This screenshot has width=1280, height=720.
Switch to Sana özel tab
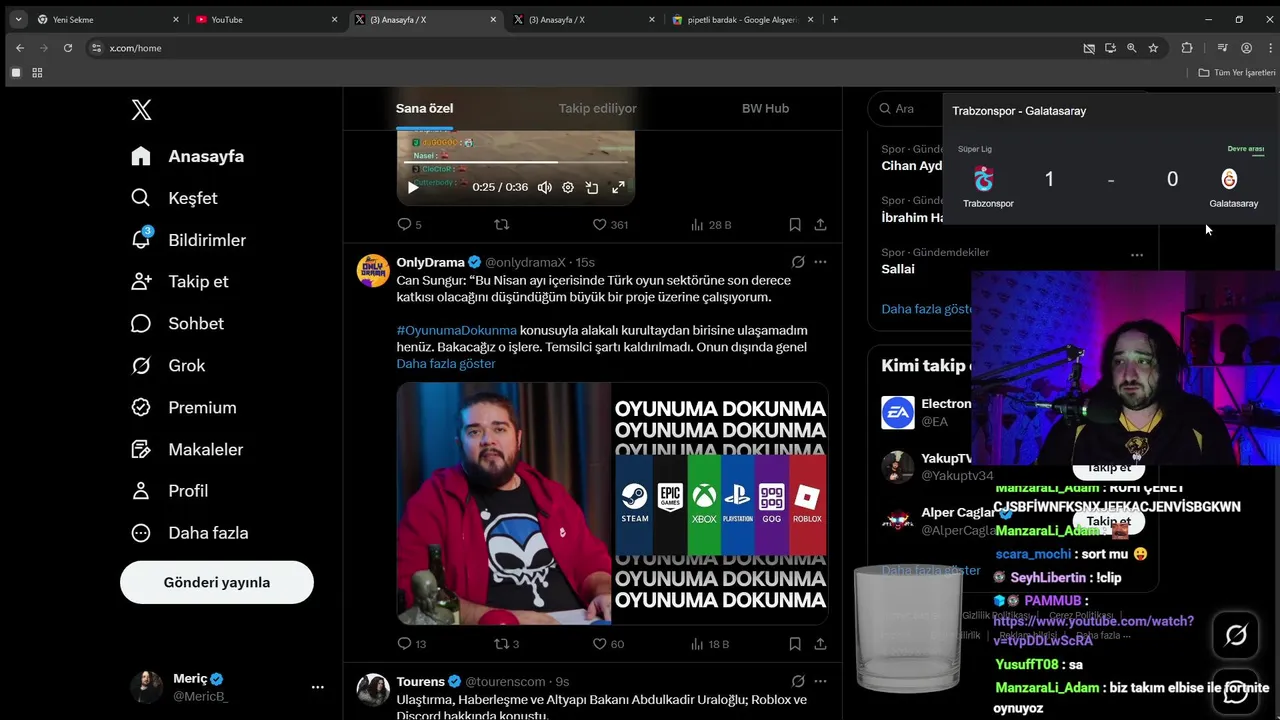[x=424, y=108]
